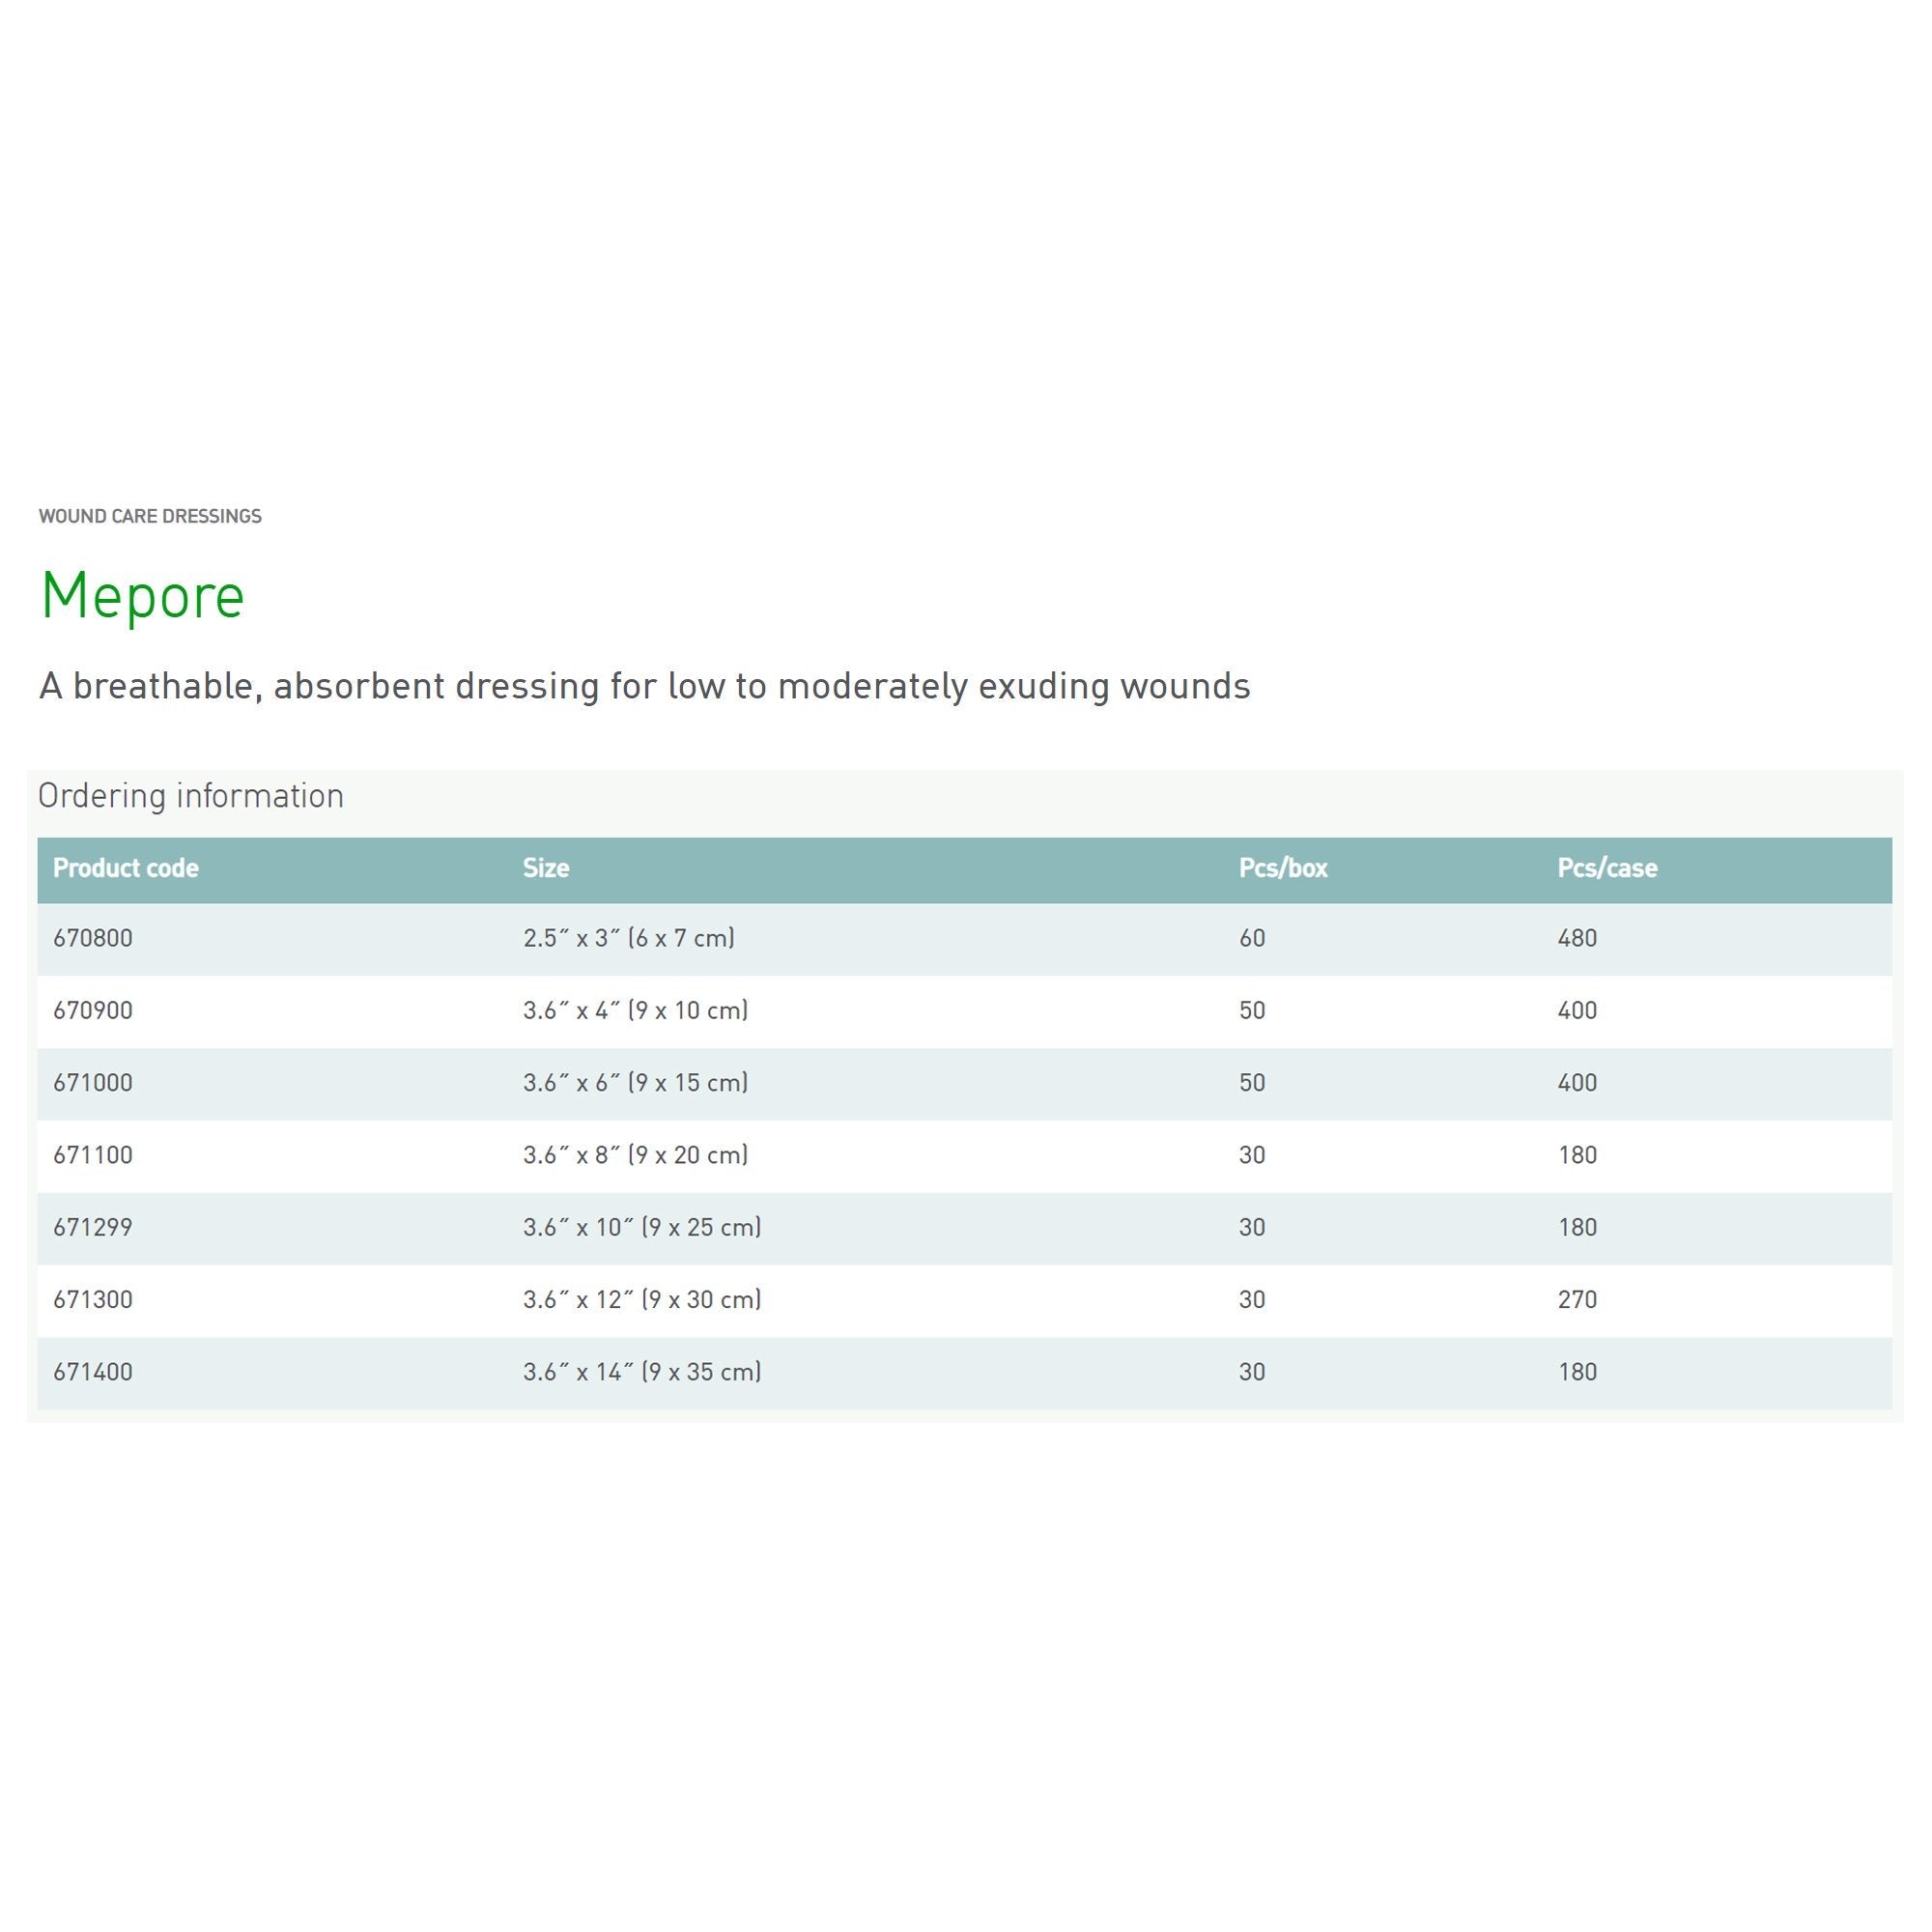Click the Mepore product title link
The height and width of the screenshot is (1932, 1932).
pyautogui.click(x=142, y=597)
